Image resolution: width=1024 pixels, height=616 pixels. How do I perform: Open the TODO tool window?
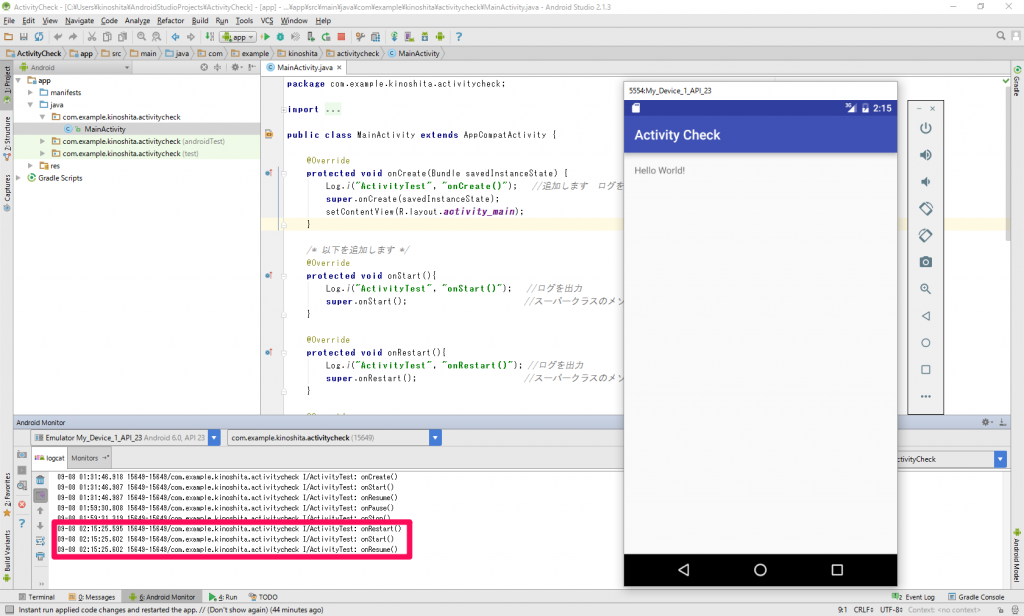point(264,597)
